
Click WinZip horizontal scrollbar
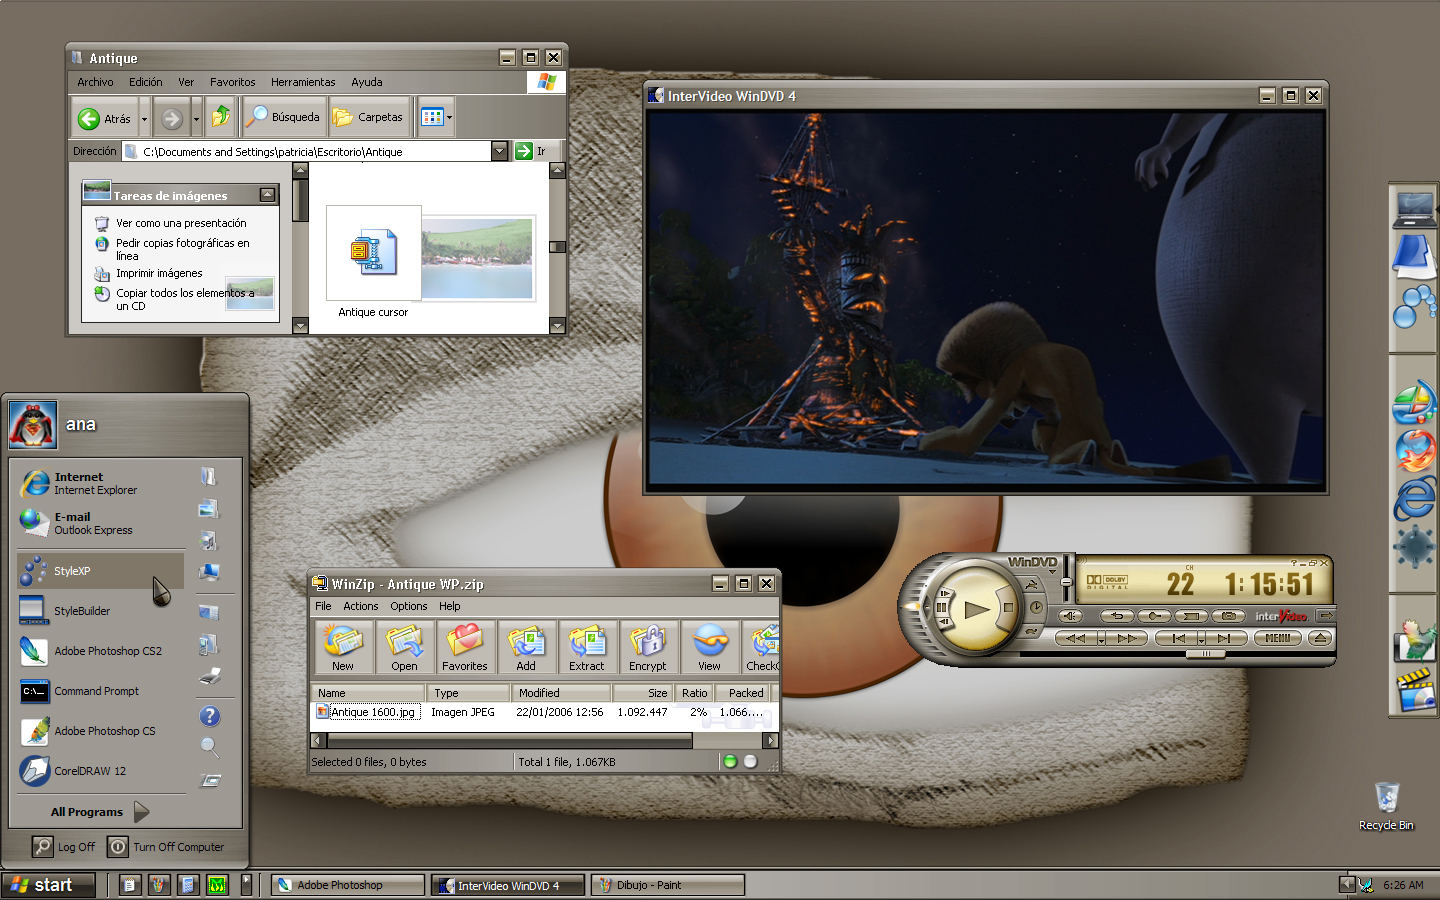click(x=510, y=741)
